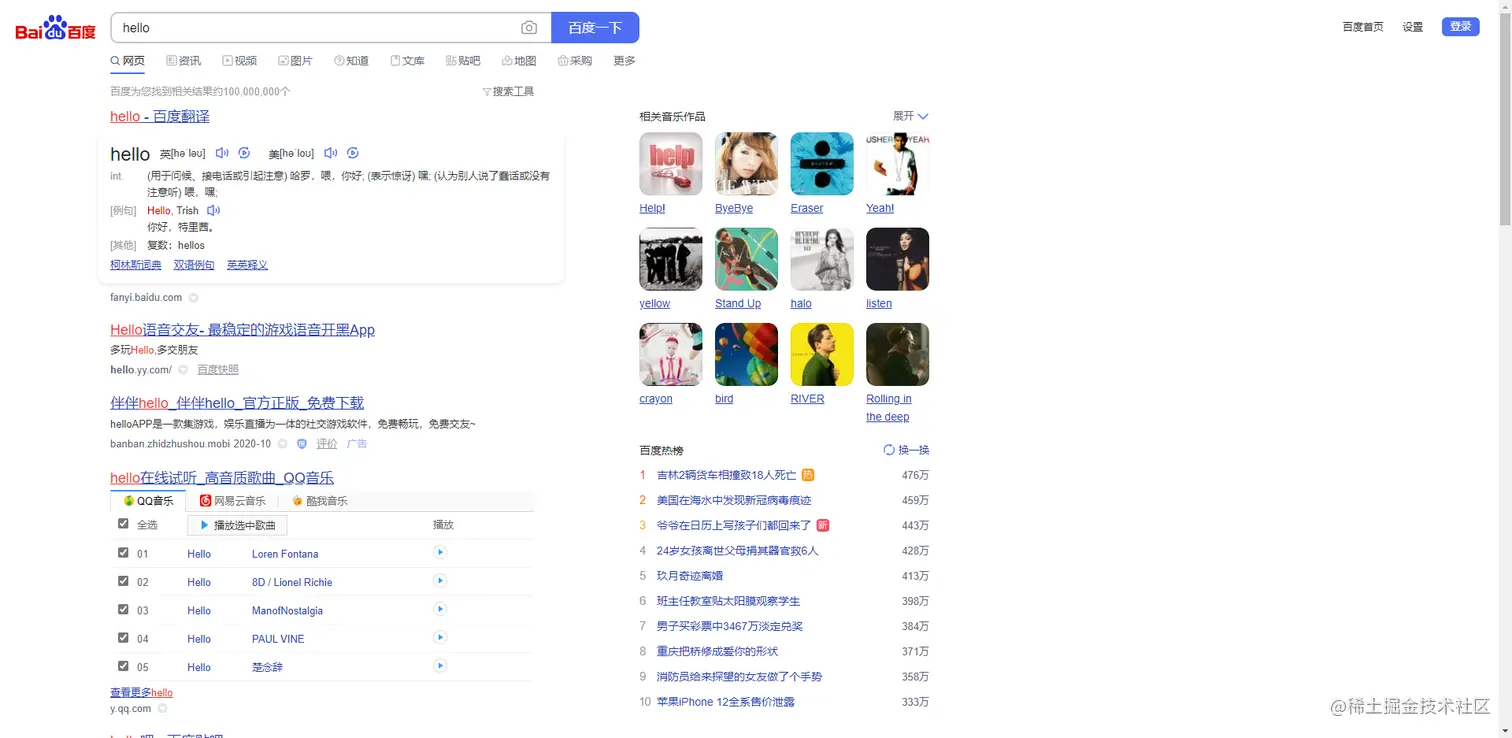The image size is (1512, 738).
Task: Click the 百度一下 search button
Action: [x=595, y=28]
